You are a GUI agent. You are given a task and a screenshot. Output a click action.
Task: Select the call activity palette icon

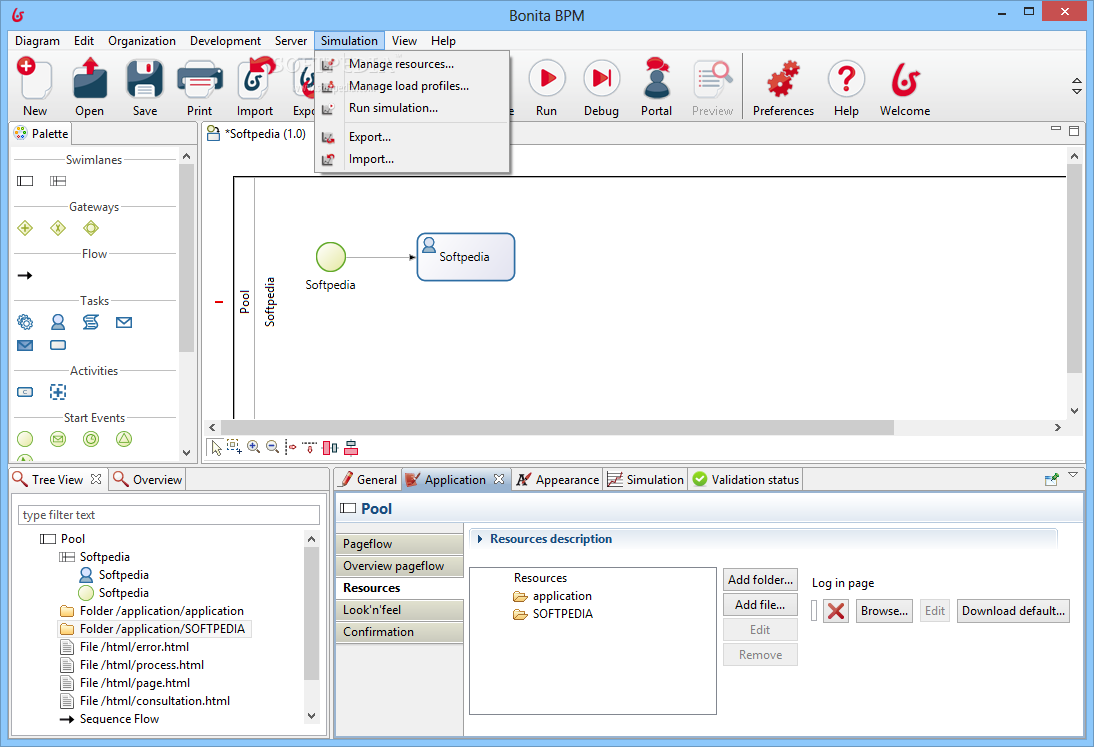(x=25, y=392)
